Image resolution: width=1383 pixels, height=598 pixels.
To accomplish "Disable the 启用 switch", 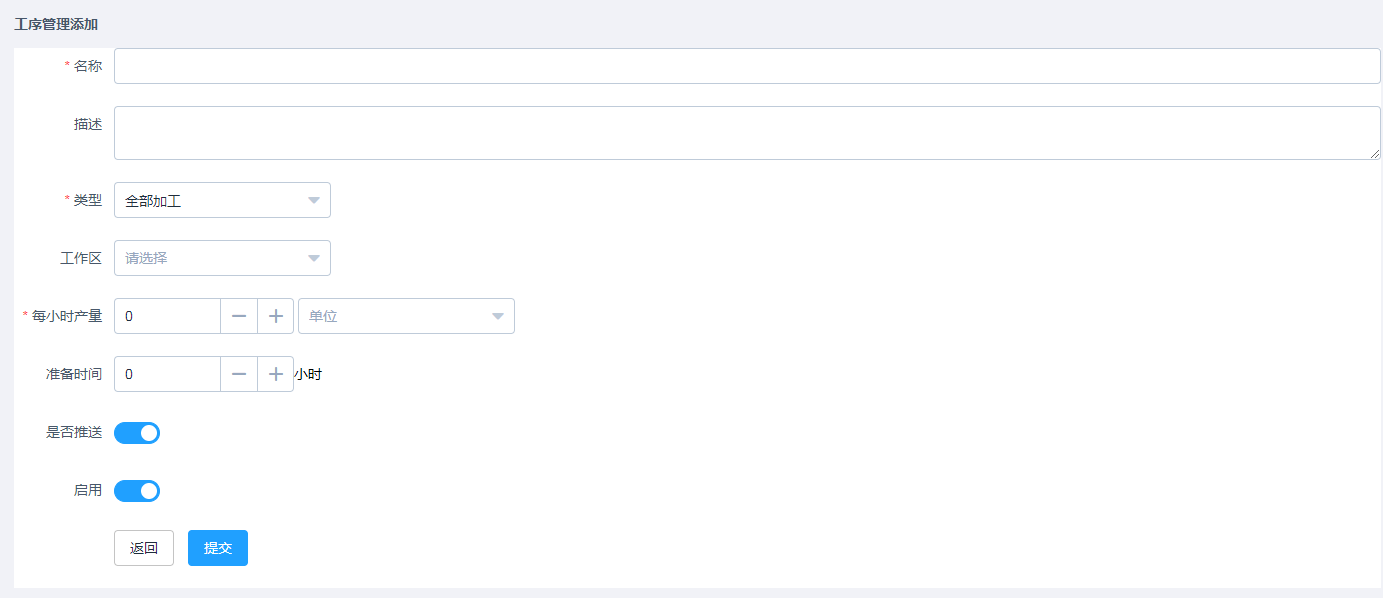I will pyautogui.click(x=137, y=491).
